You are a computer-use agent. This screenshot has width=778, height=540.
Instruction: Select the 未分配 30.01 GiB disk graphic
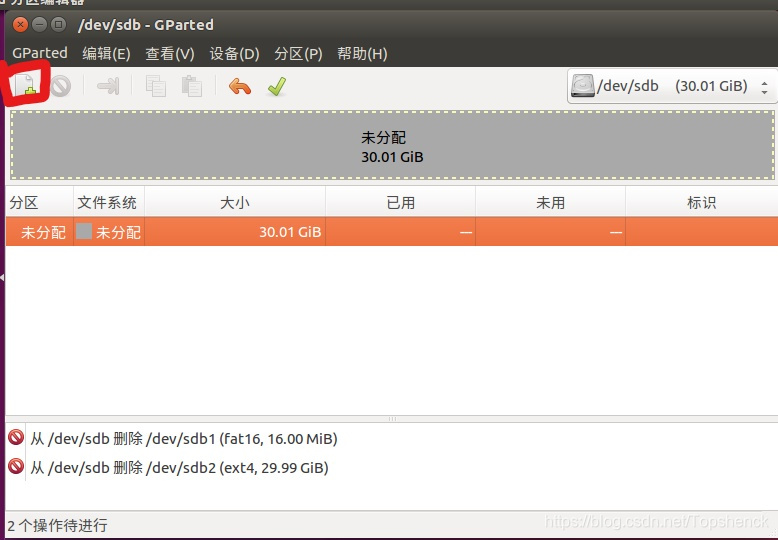[392, 145]
